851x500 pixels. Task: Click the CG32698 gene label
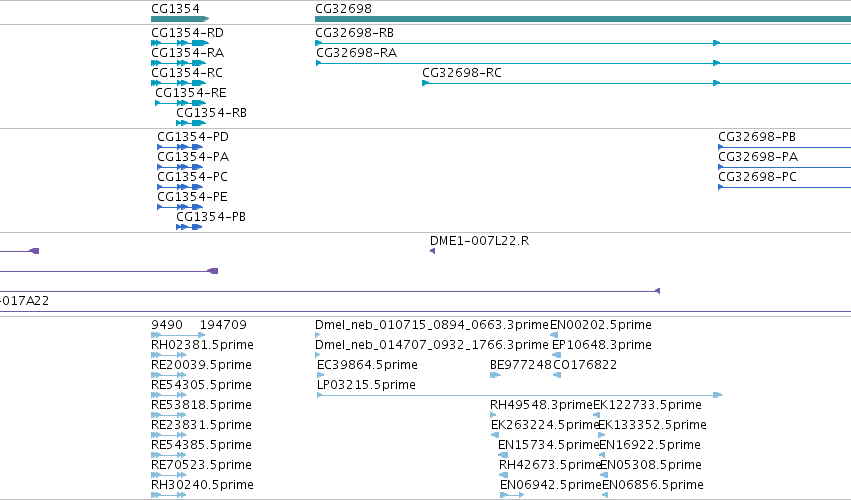click(x=344, y=9)
